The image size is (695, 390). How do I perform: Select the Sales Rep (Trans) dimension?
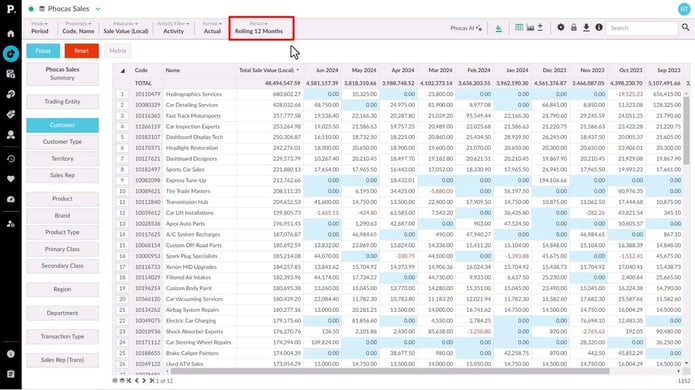click(x=62, y=360)
